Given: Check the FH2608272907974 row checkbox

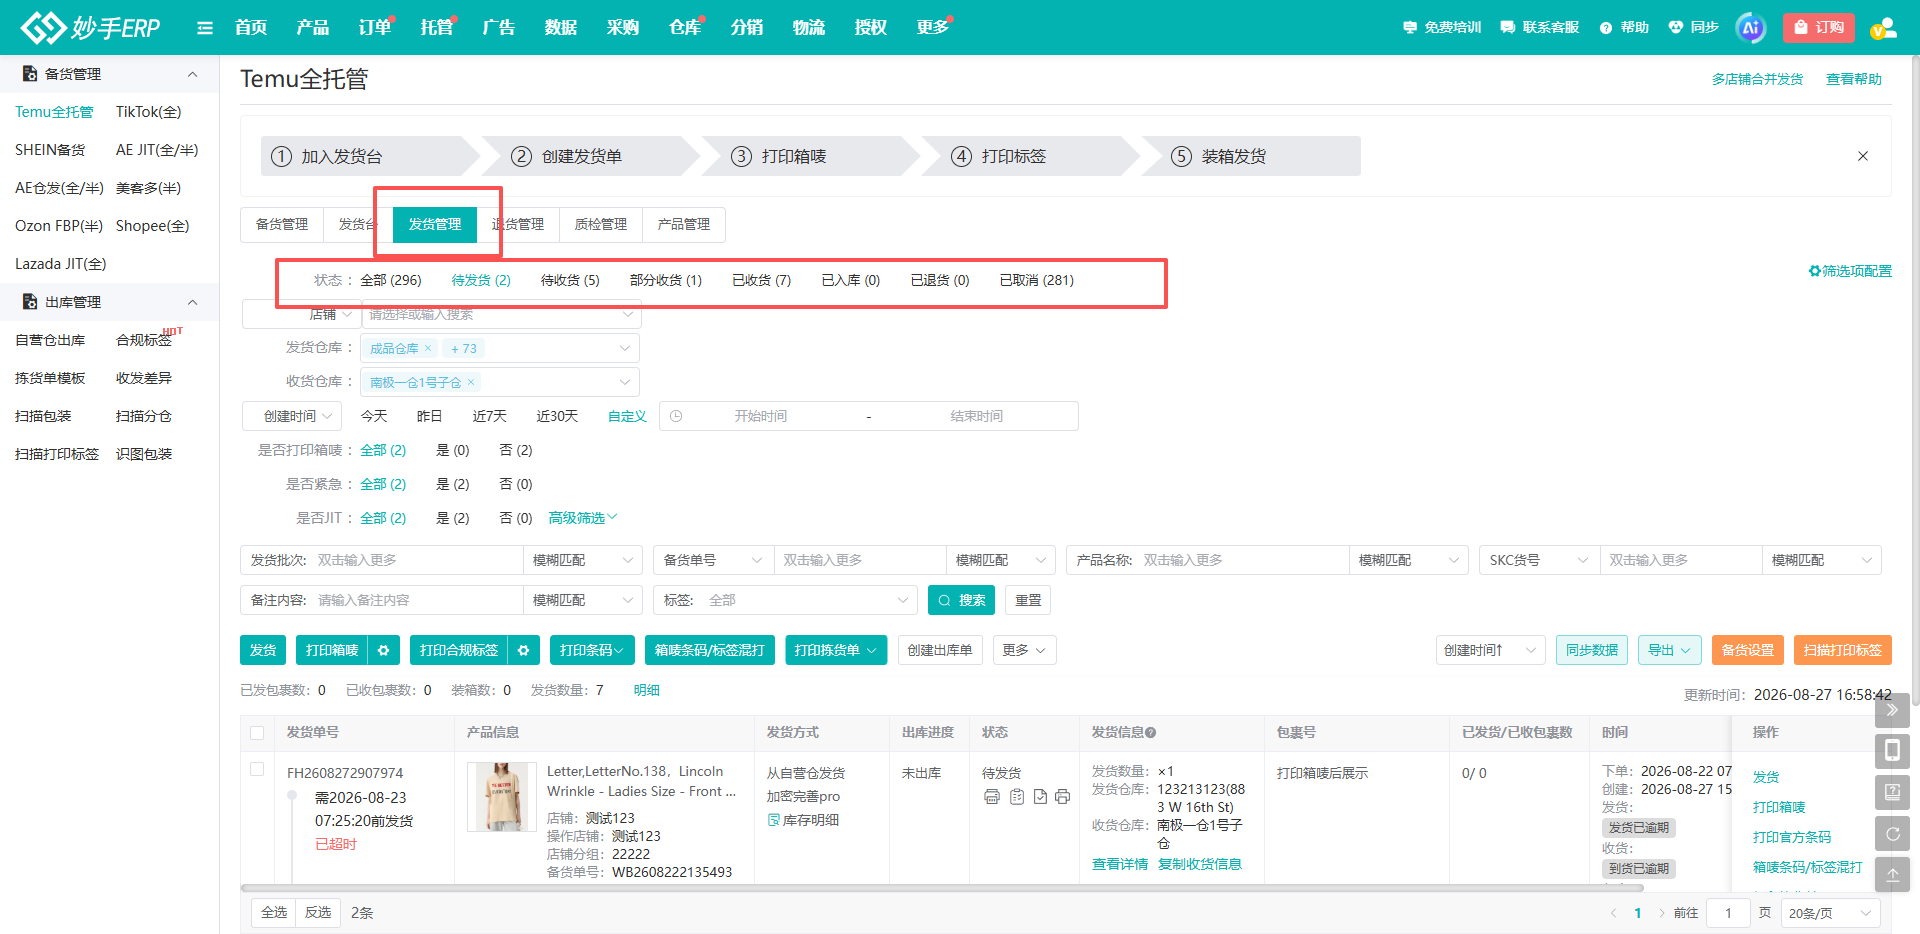Looking at the screenshot, I should (257, 769).
